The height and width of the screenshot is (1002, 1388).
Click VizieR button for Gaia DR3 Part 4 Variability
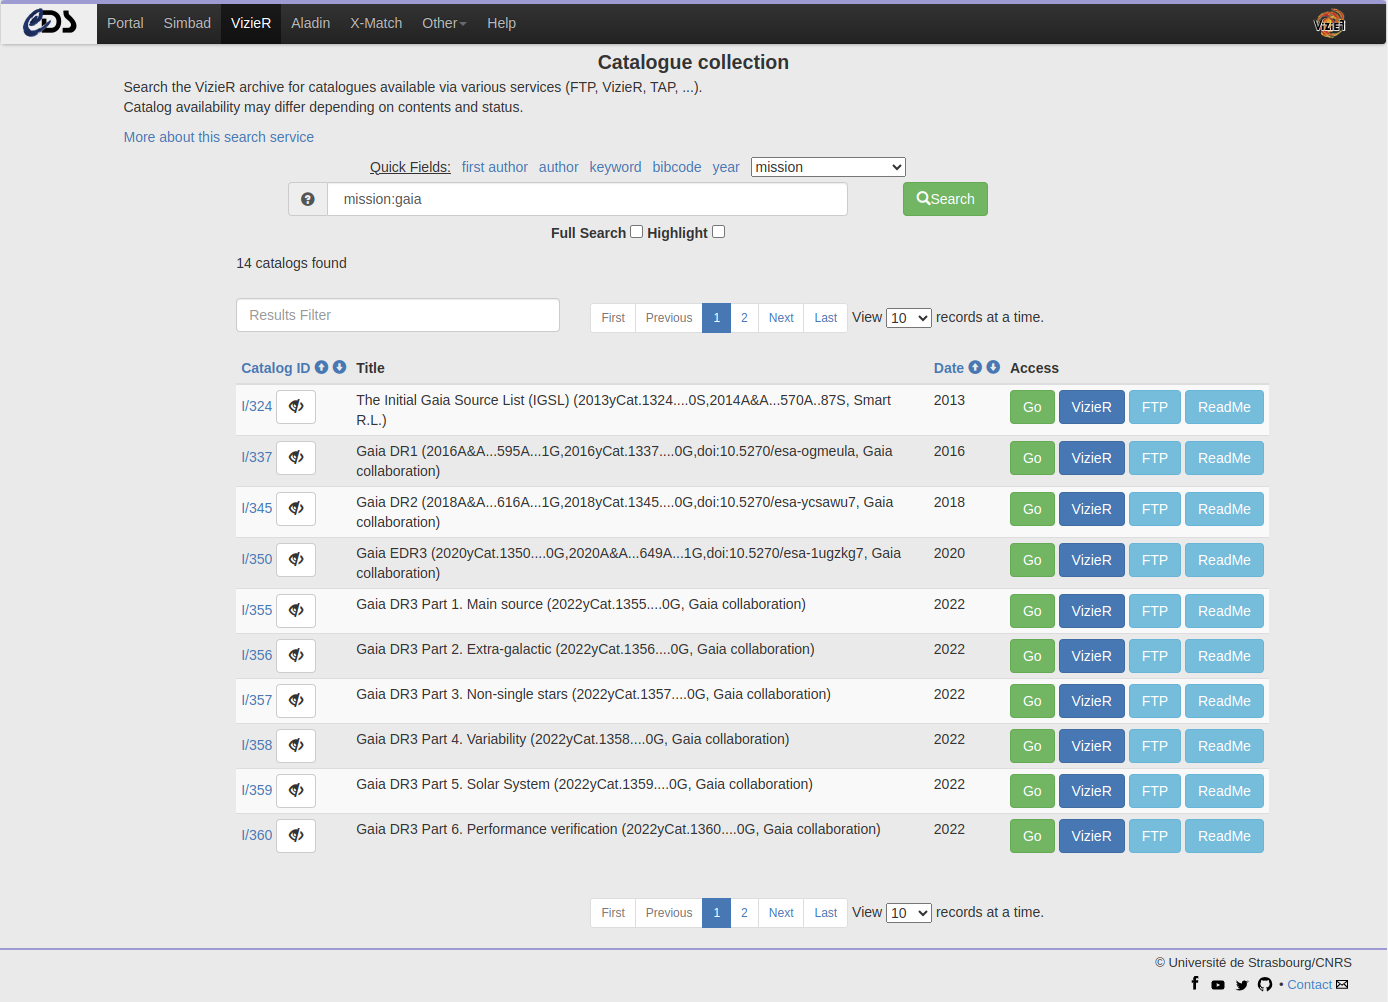click(x=1092, y=746)
